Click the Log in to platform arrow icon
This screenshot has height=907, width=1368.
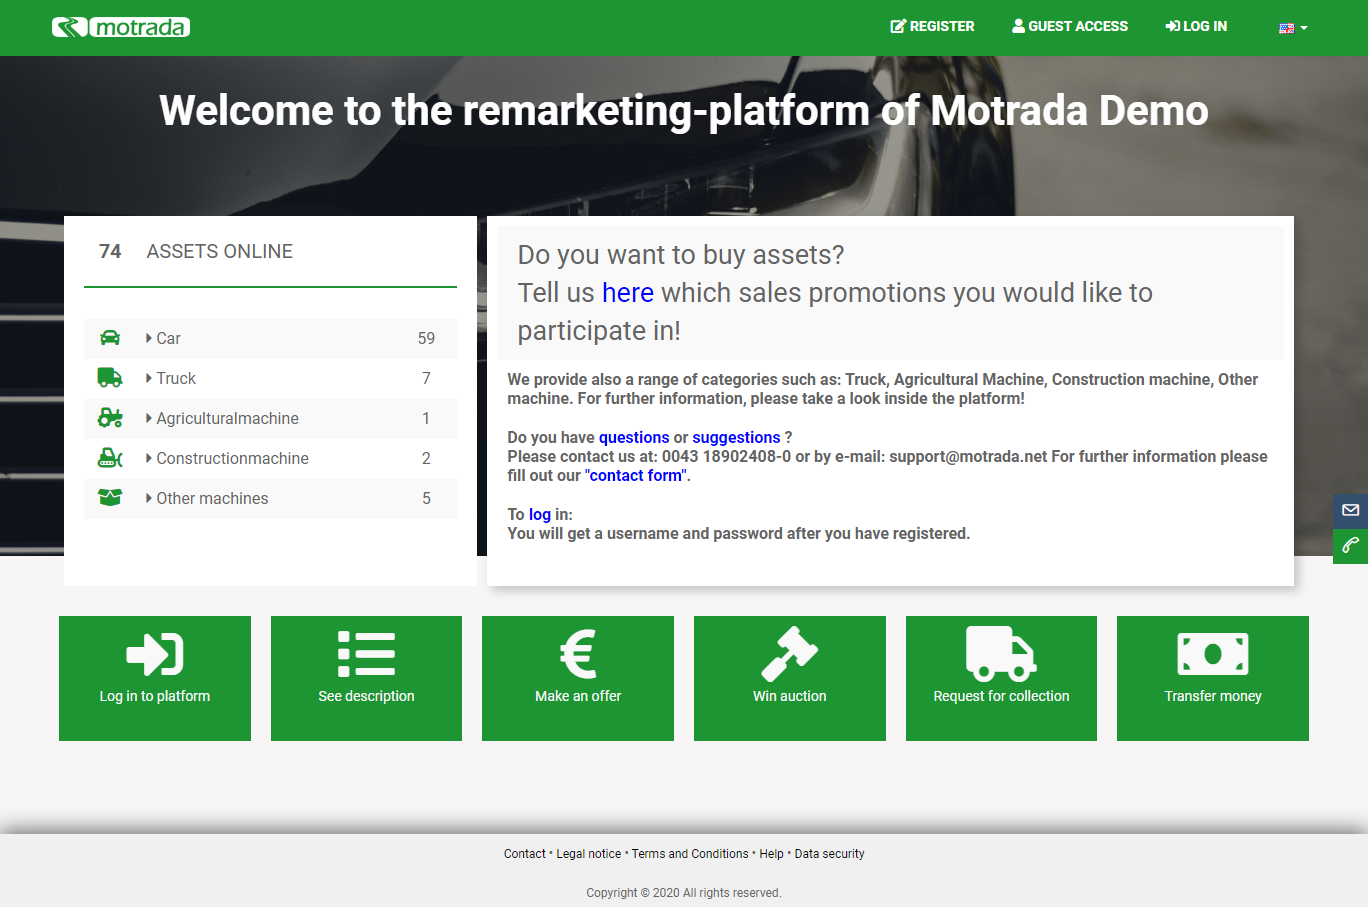pos(155,654)
